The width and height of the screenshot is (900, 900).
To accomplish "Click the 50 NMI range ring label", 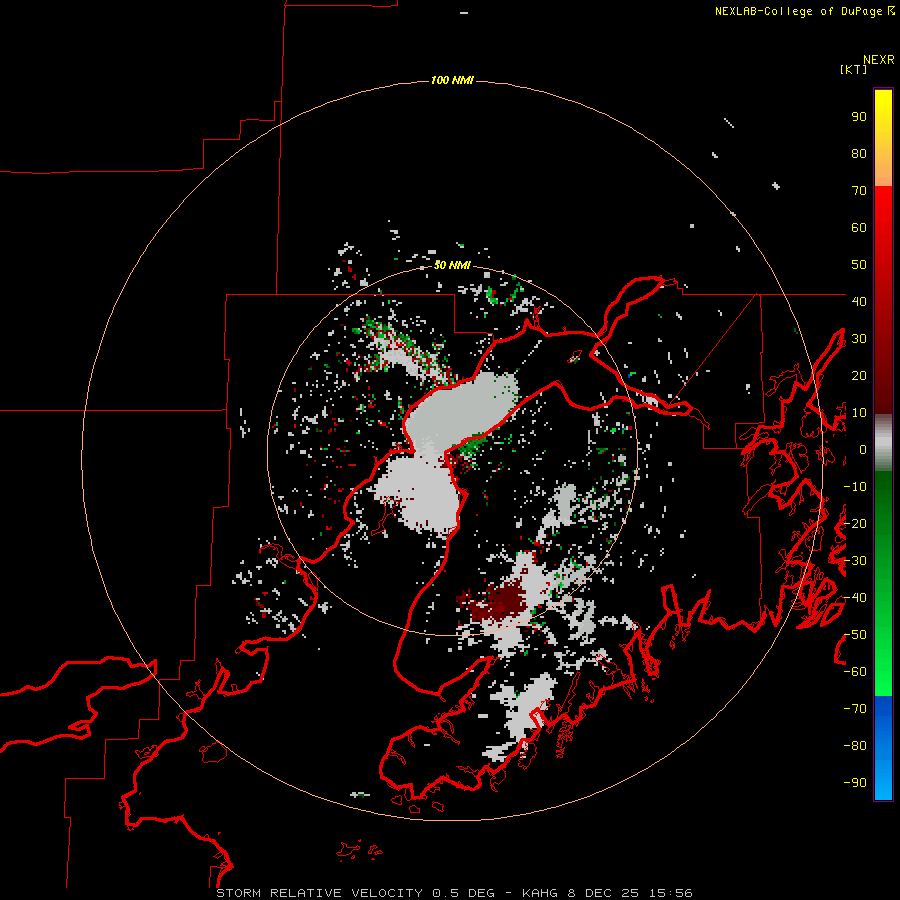I will [452, 265].
